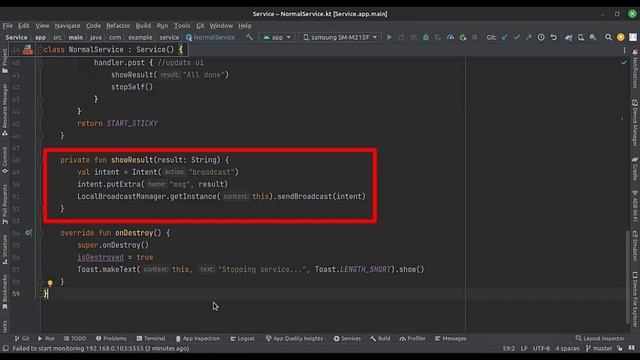Open the Git tool window tab
Image resolution: width=640 pixels, height=360 pixels.
pyautogui.click(x=22, y=338)
